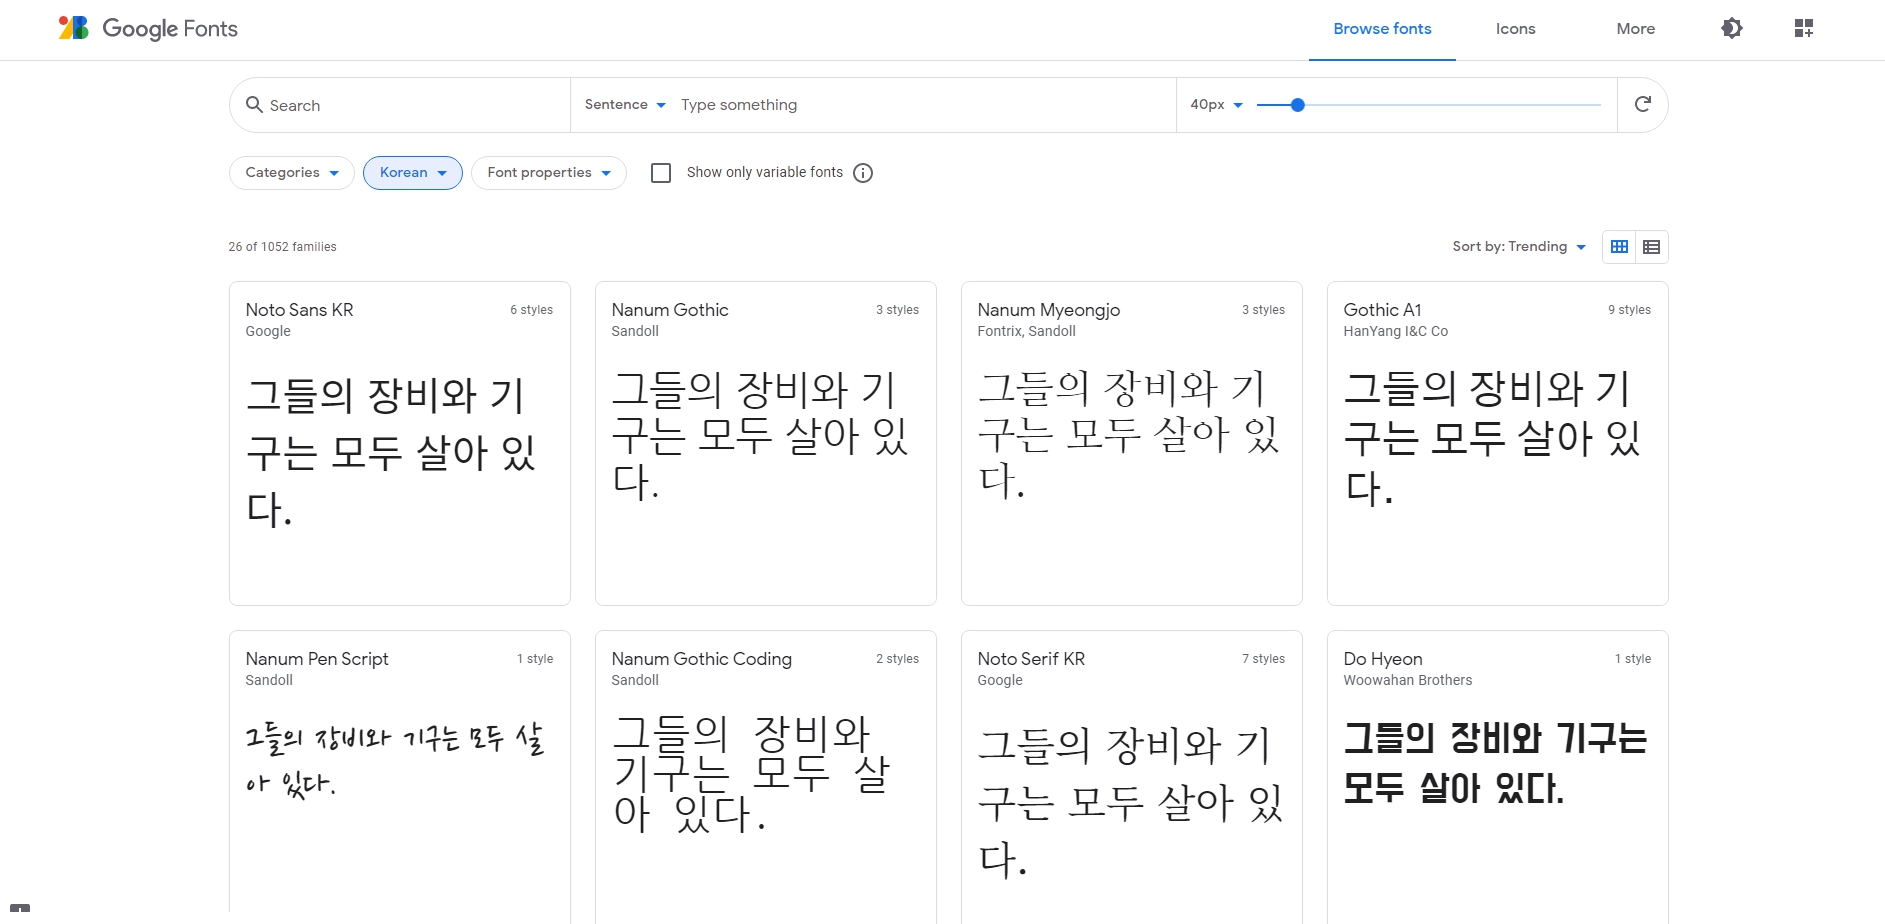
Task: Open the Korean language dropdown
Action: (412, 173)
